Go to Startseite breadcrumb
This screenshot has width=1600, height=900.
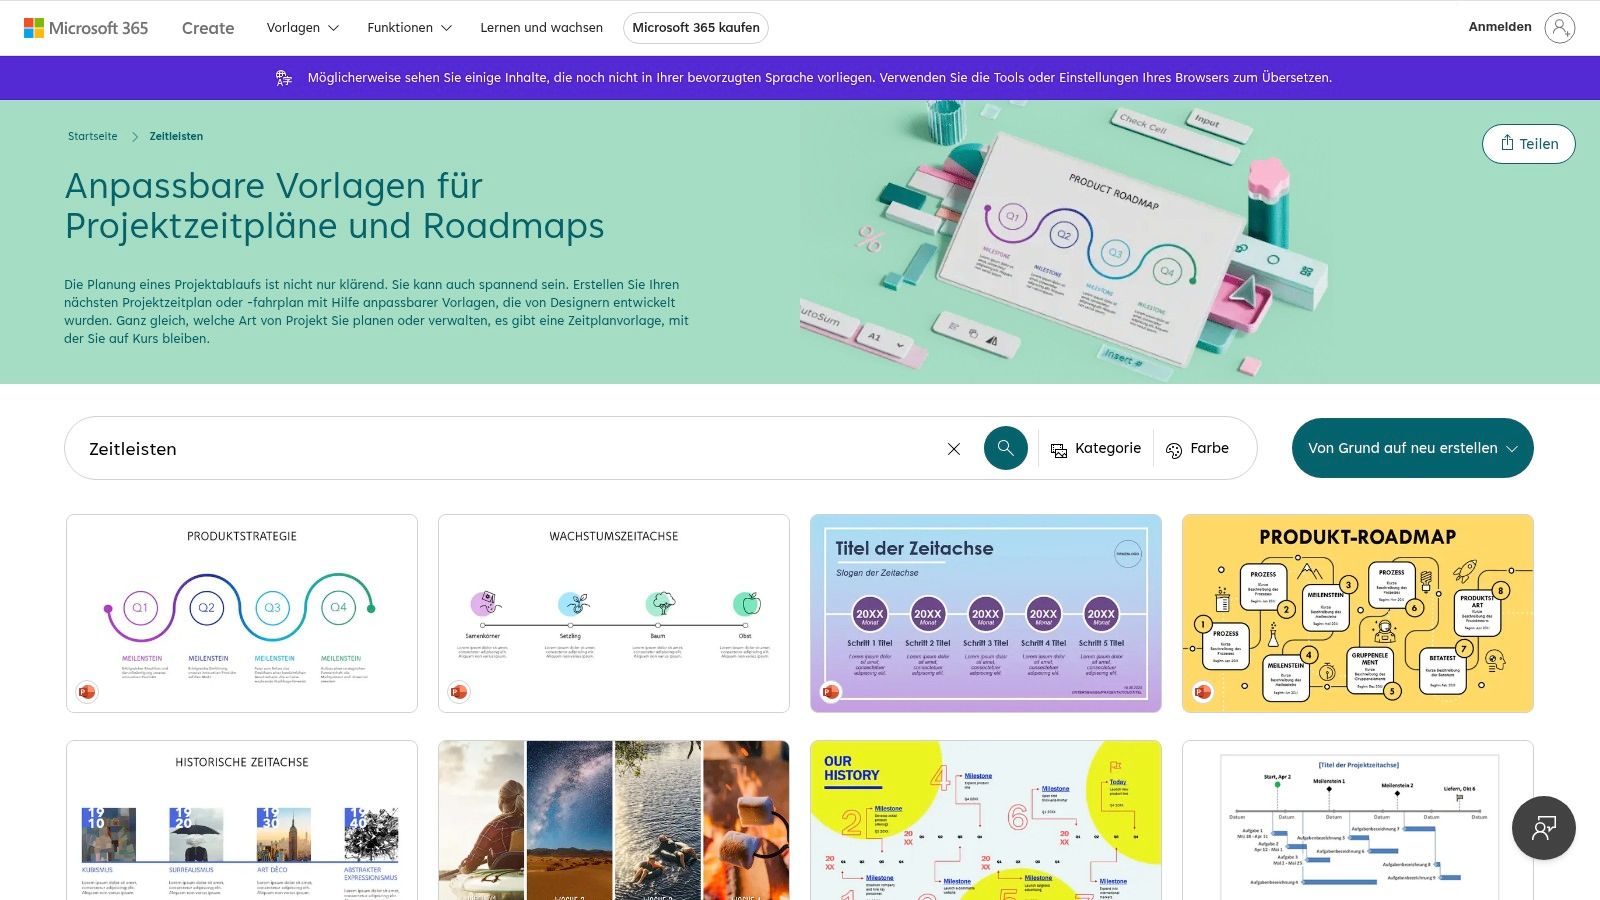pyautogui.click(x=93, y=136)
